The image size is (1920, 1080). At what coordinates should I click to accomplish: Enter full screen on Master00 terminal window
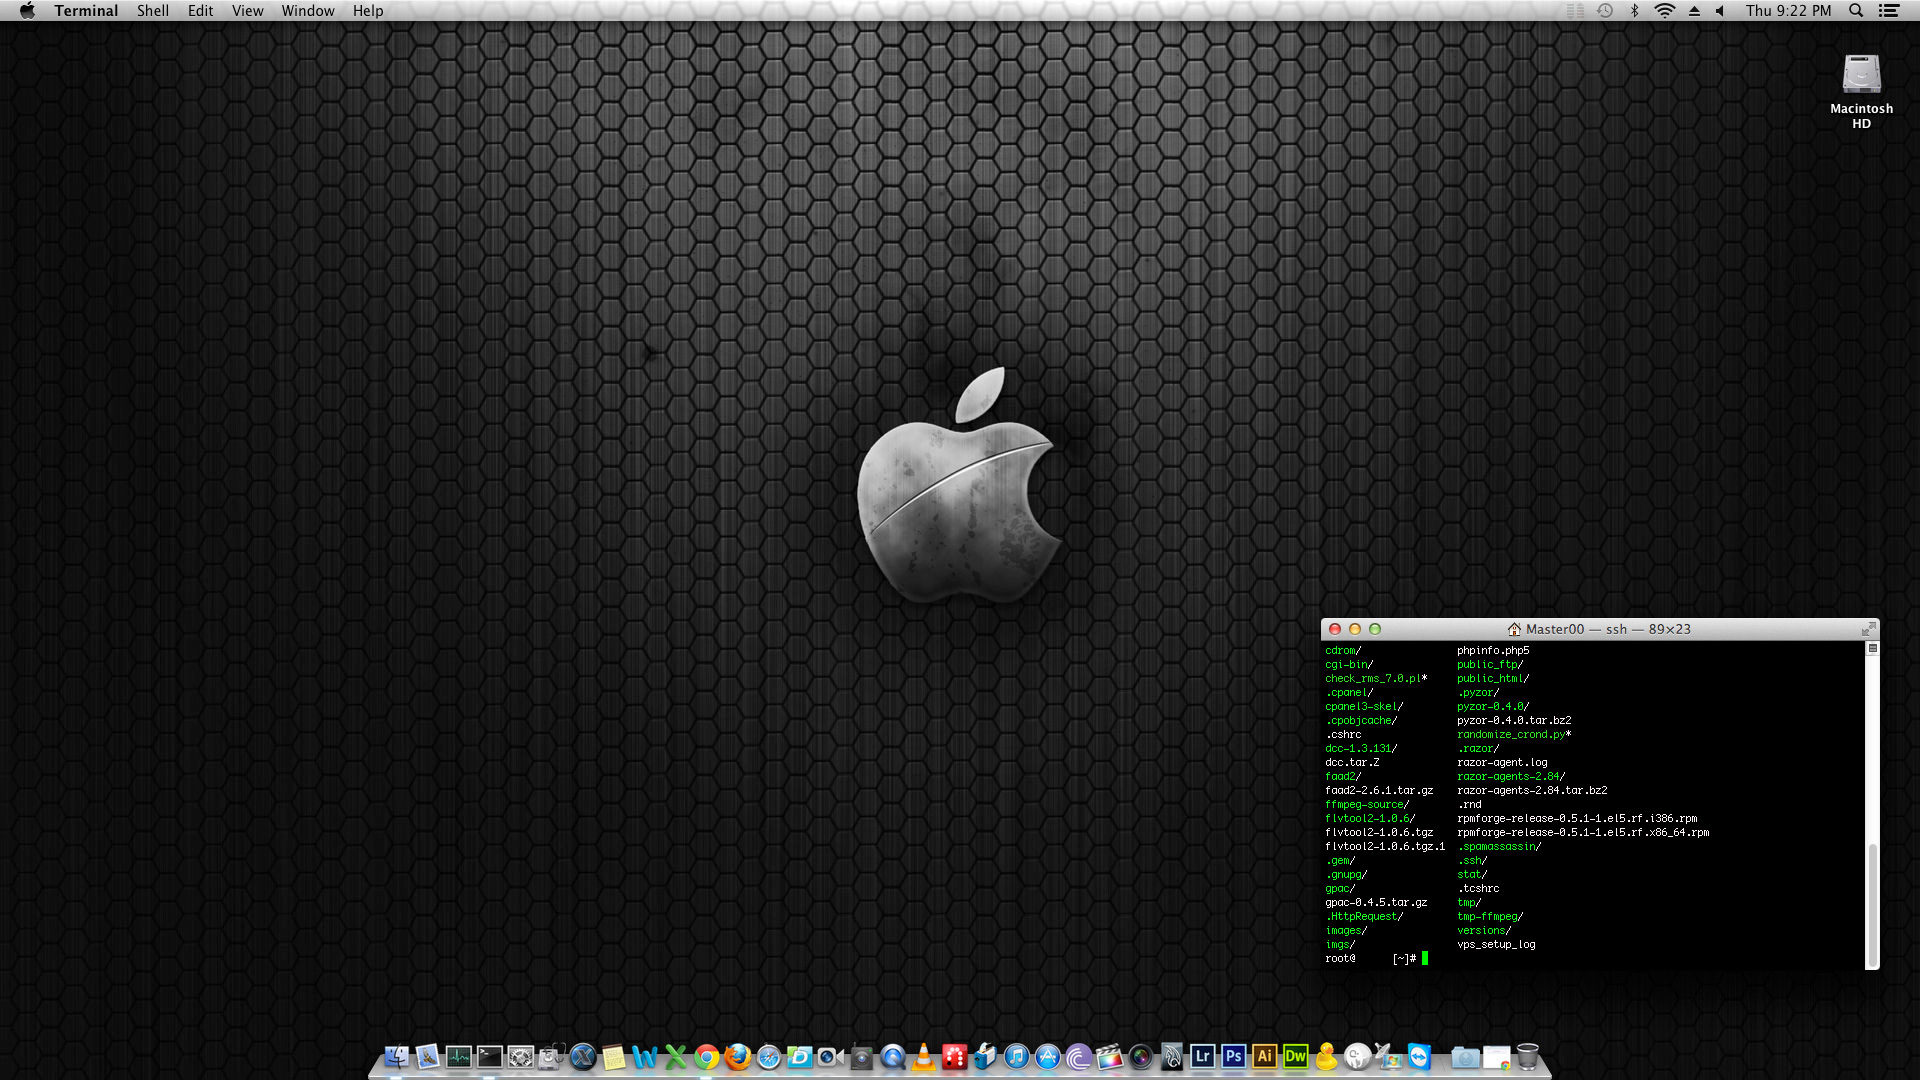click(1867, 629)
